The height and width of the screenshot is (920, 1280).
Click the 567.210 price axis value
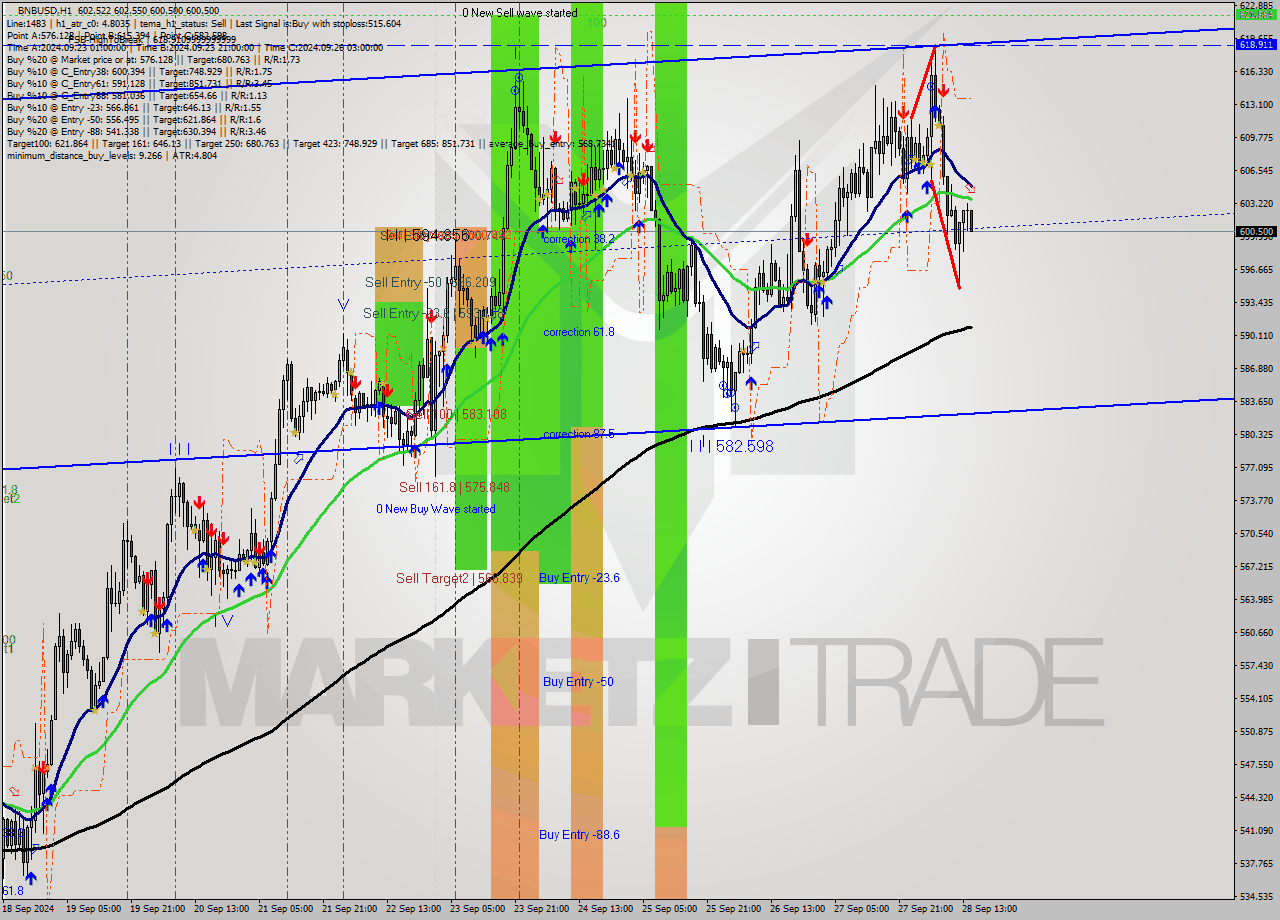point(1256,567)
